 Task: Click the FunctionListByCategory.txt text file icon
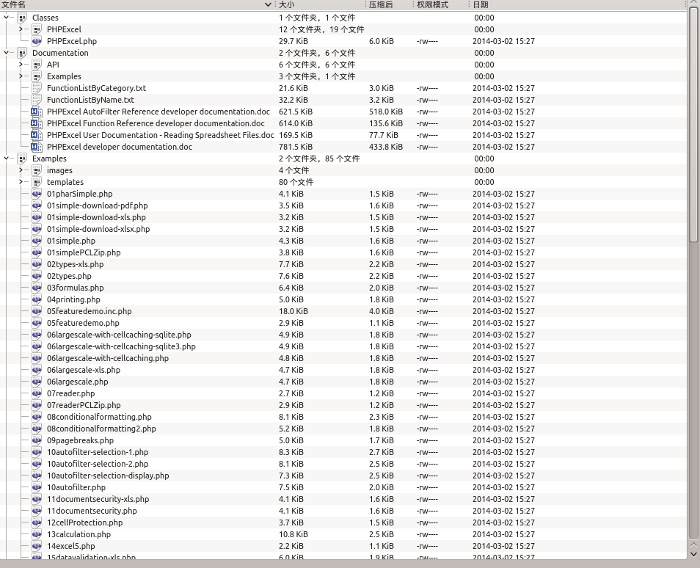37,88
